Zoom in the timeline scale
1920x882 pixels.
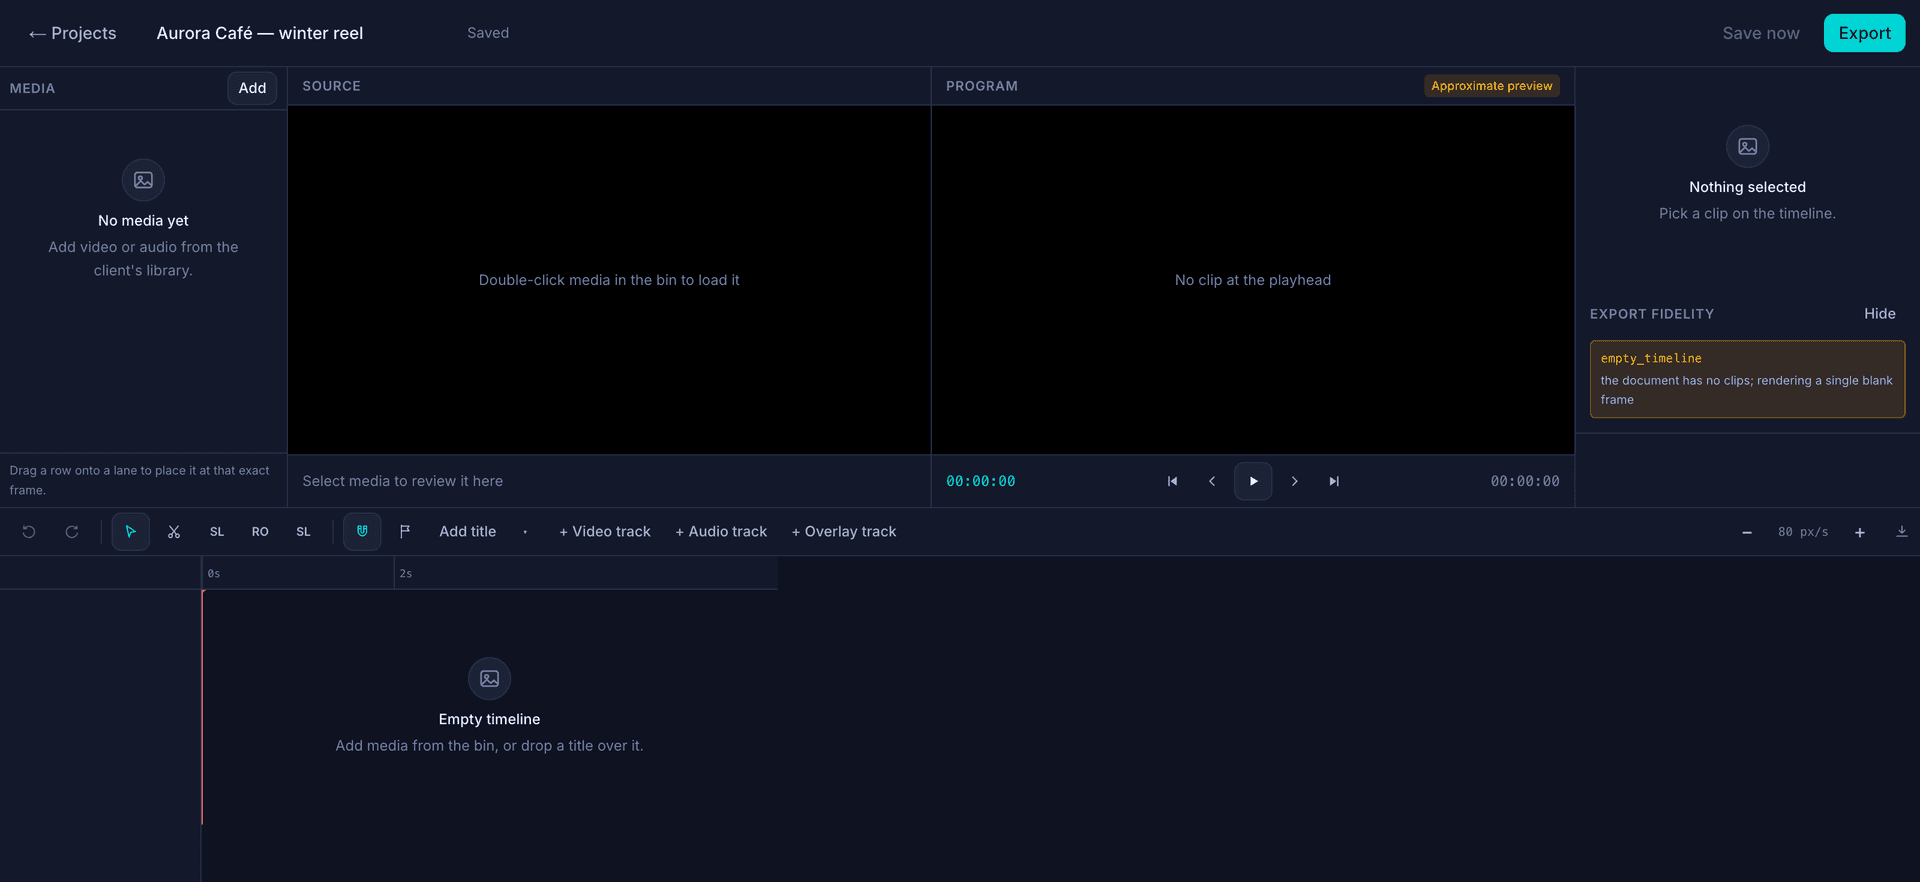(x=1860, y=532)
